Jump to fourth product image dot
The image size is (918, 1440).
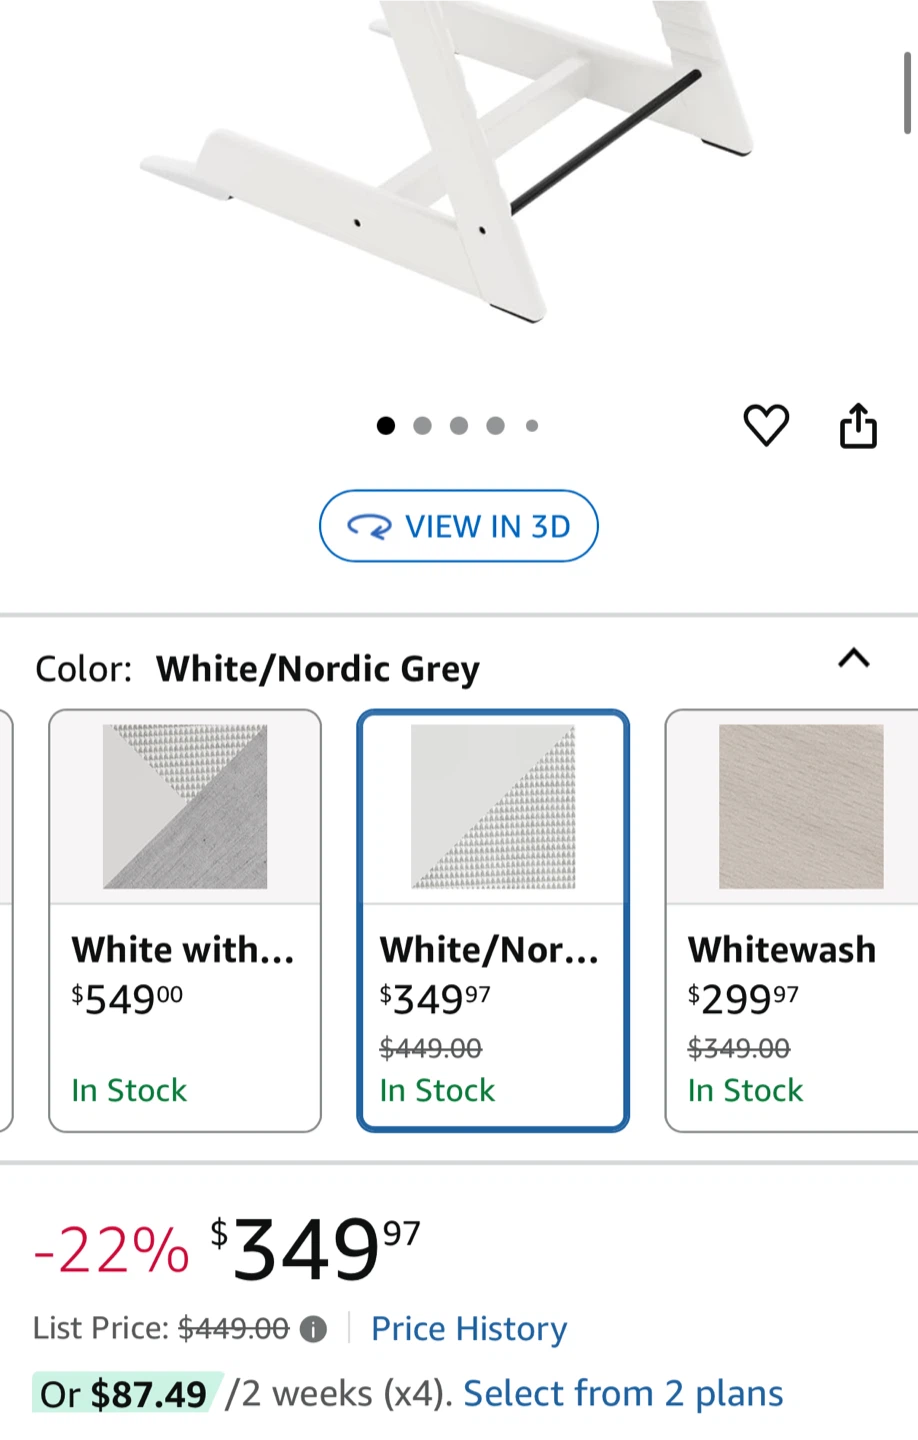coord(495,426)
